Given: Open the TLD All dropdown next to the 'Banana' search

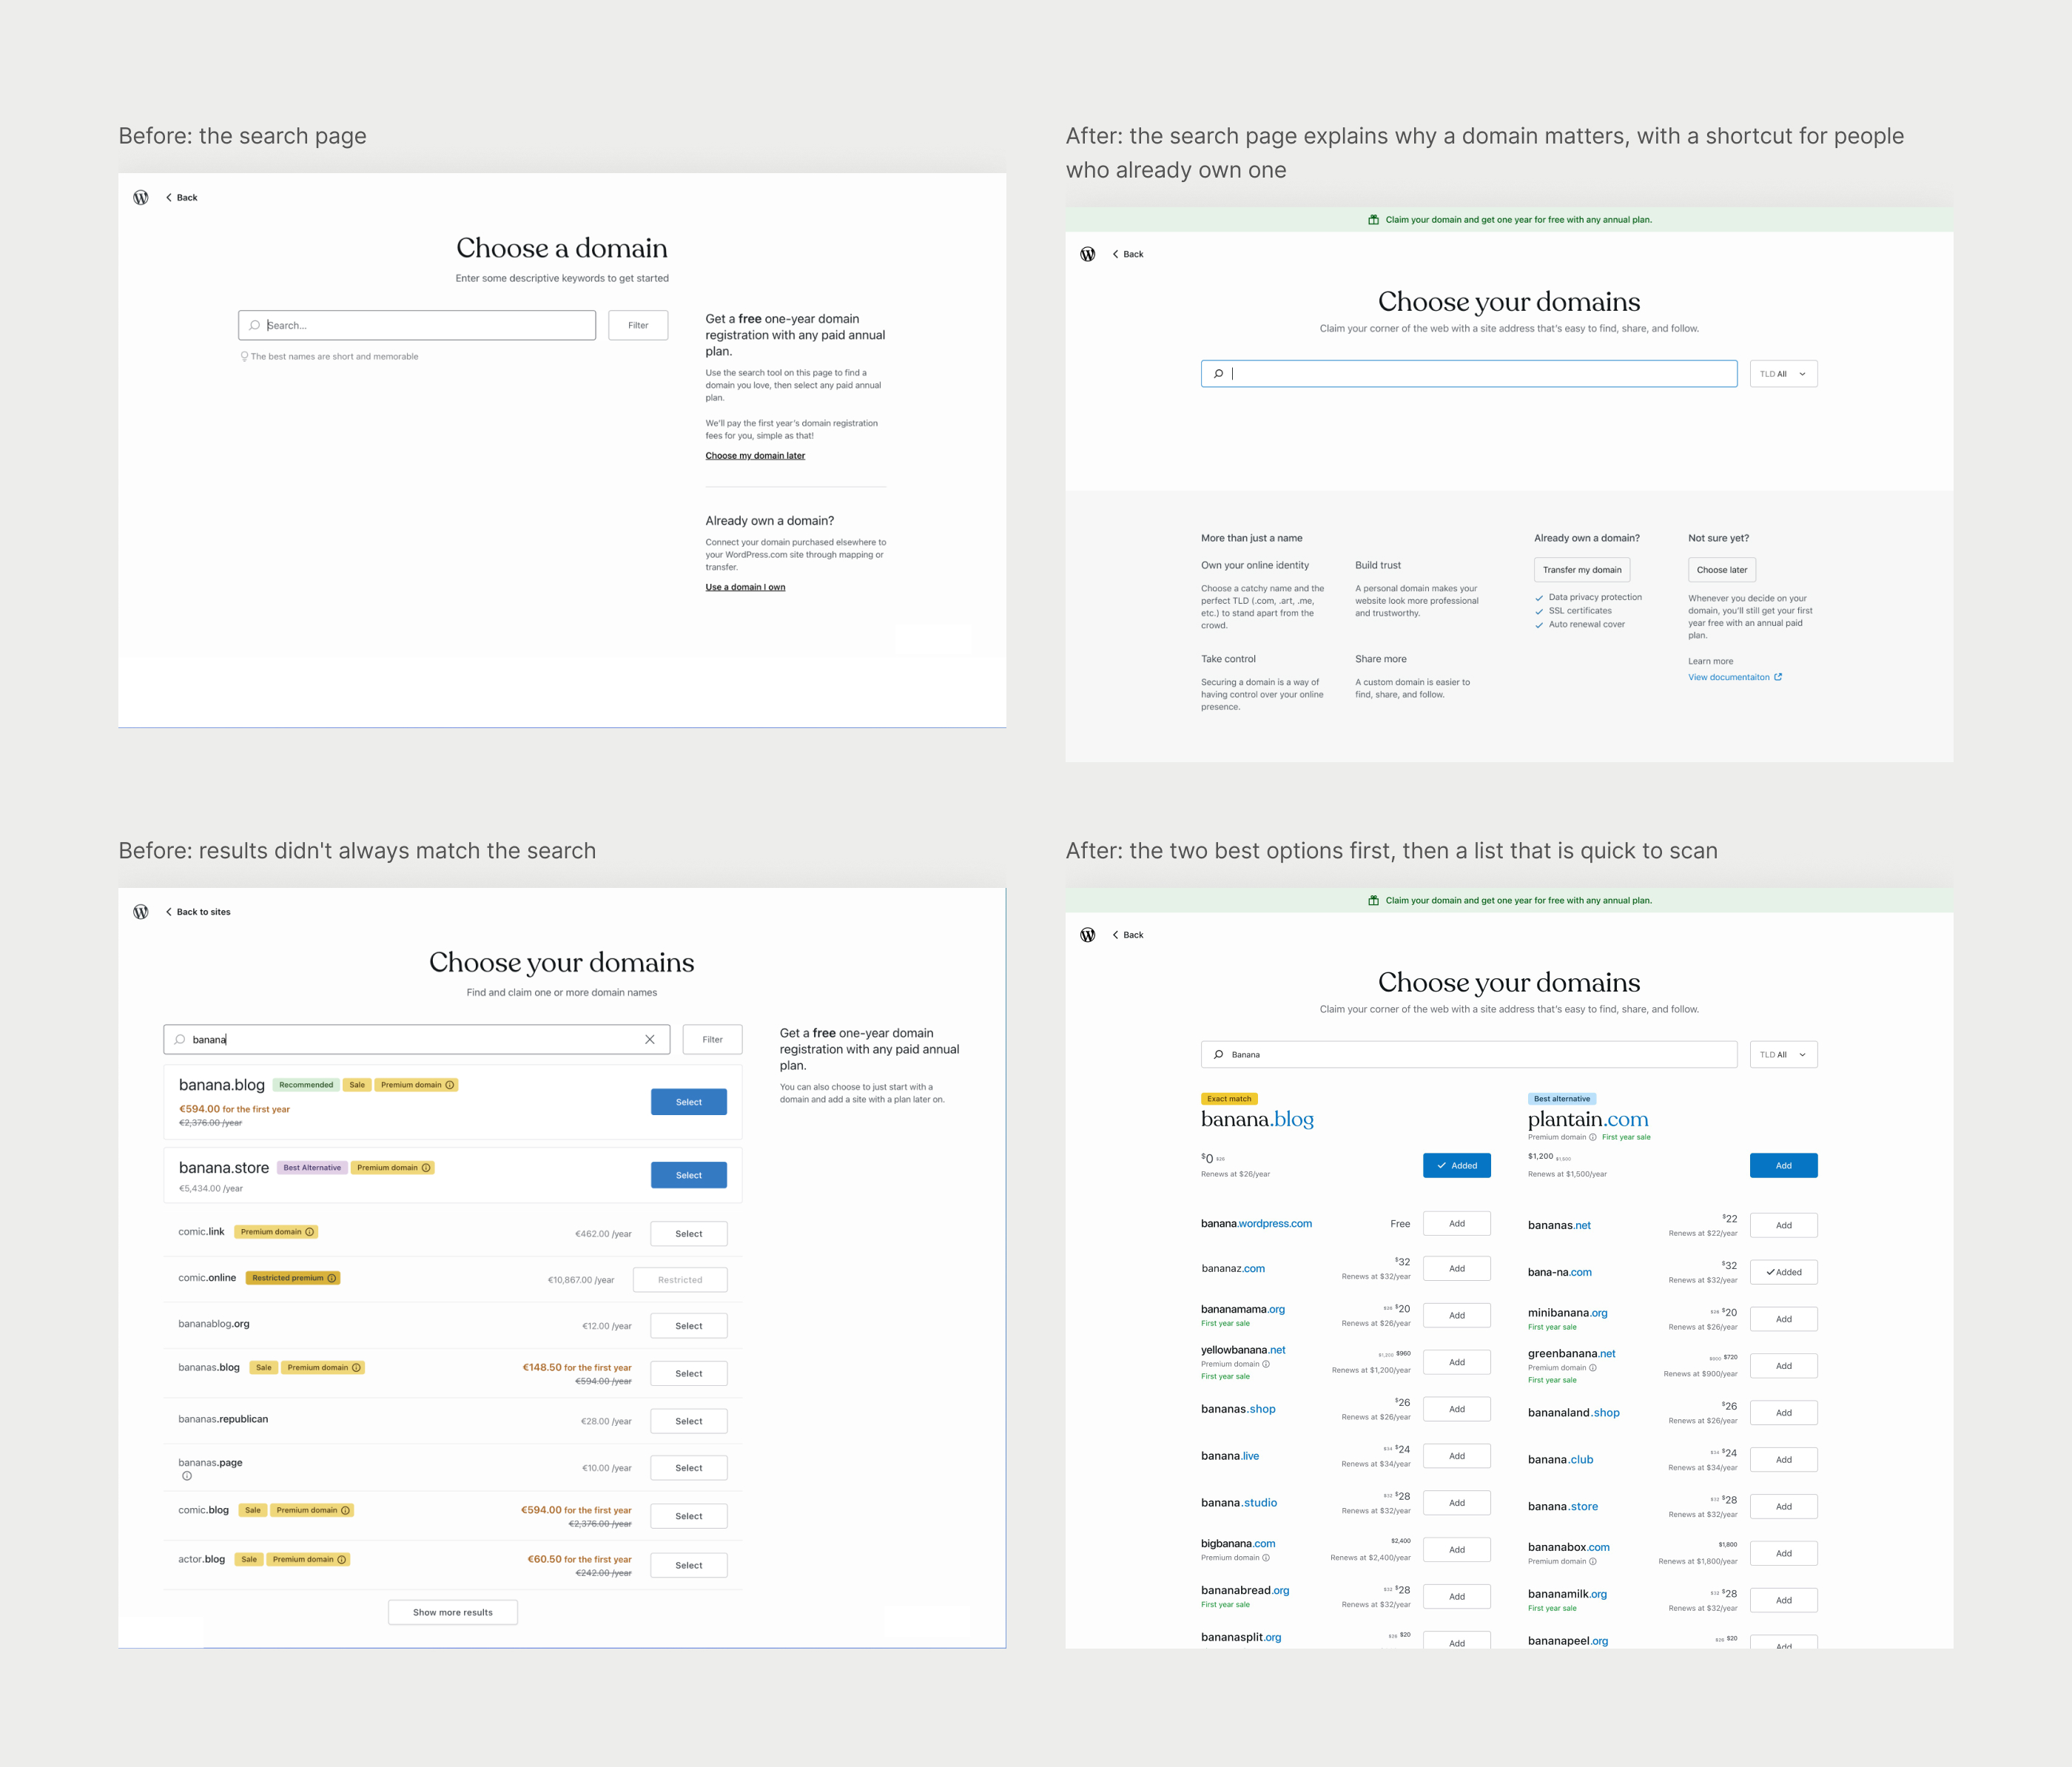Looking at the screenshot, I should [x=1784, y=1055].
